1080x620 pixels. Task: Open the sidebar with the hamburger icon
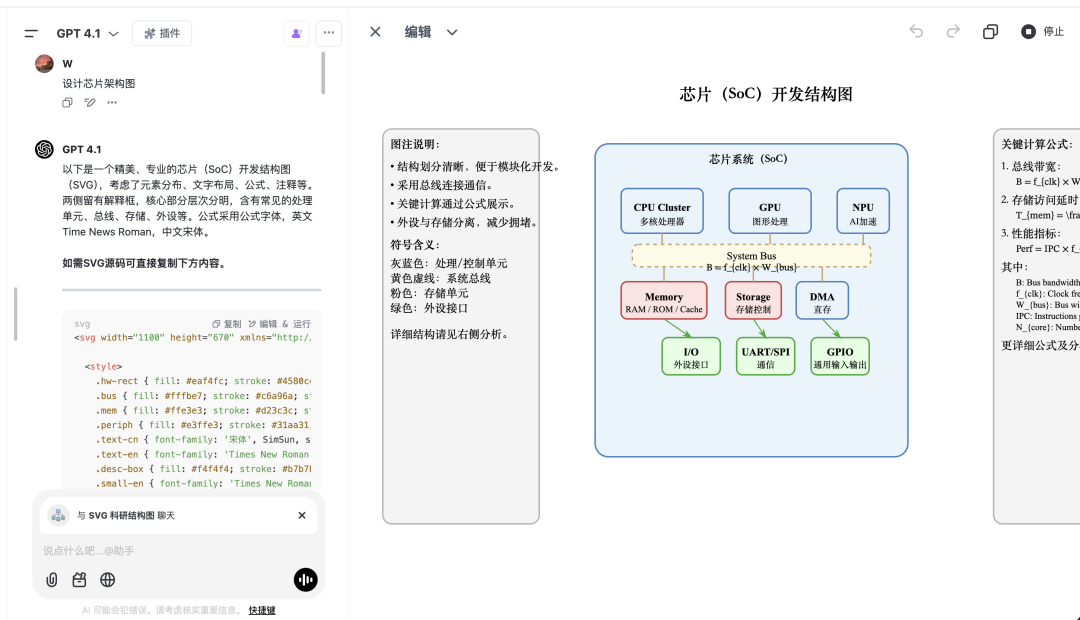(30, 32)
